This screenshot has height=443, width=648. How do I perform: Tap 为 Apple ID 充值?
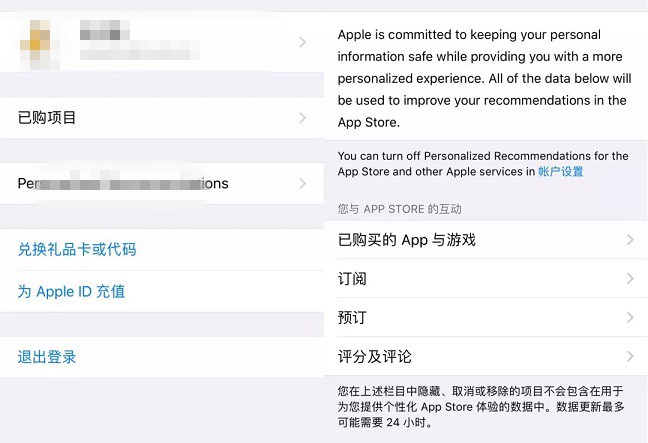(x=71, y=292)
